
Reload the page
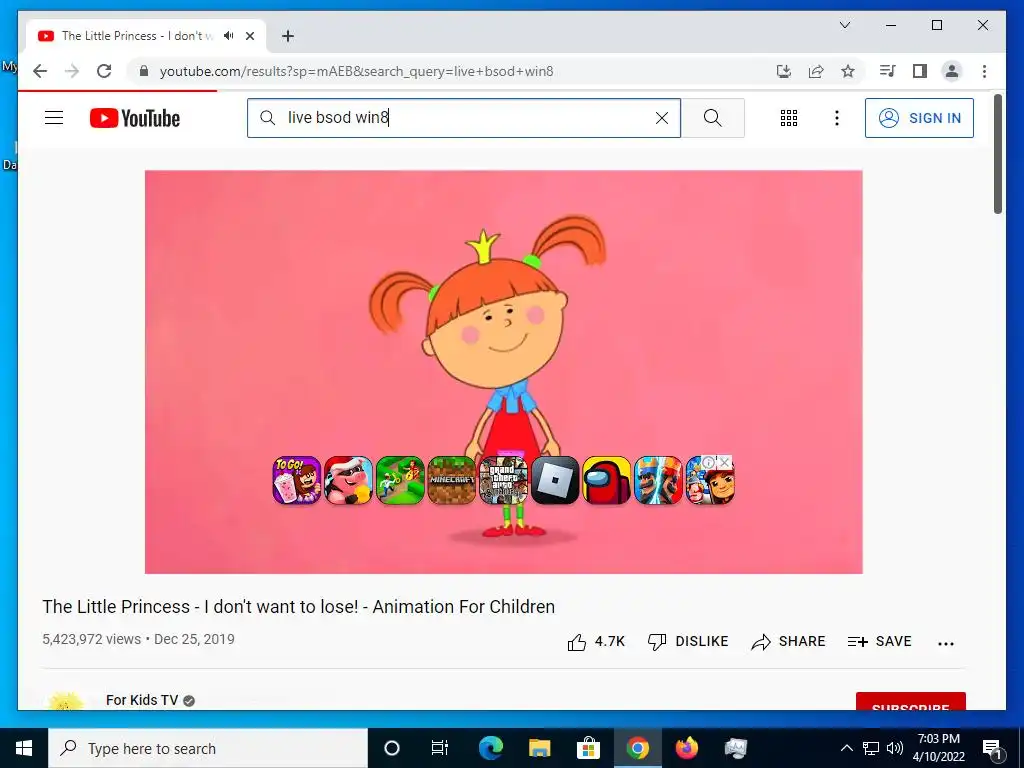[104, 71]
